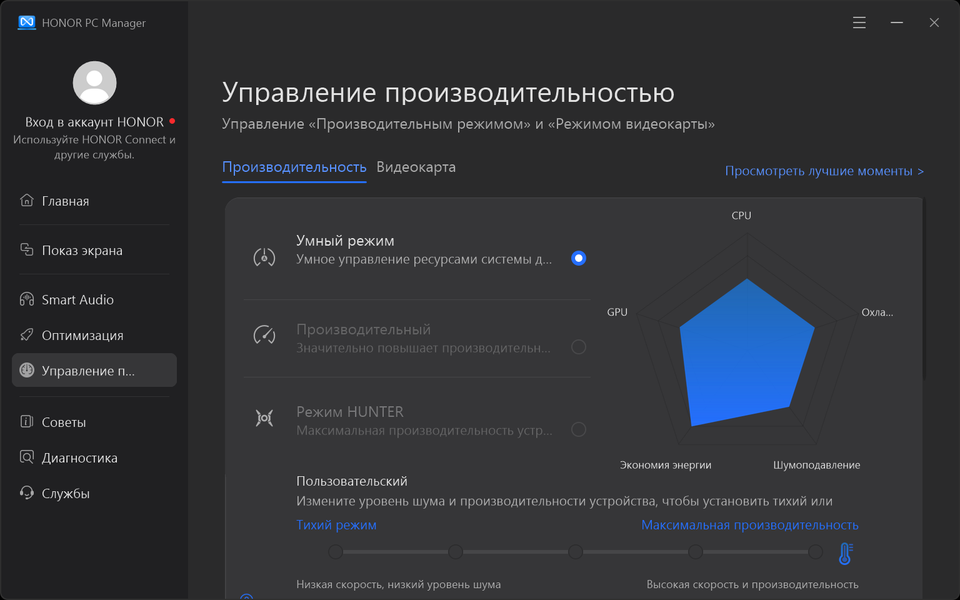This screenshot has width=960, height=600.
Task: Open Диагностика in the sidebar
Action: point(94,457)
